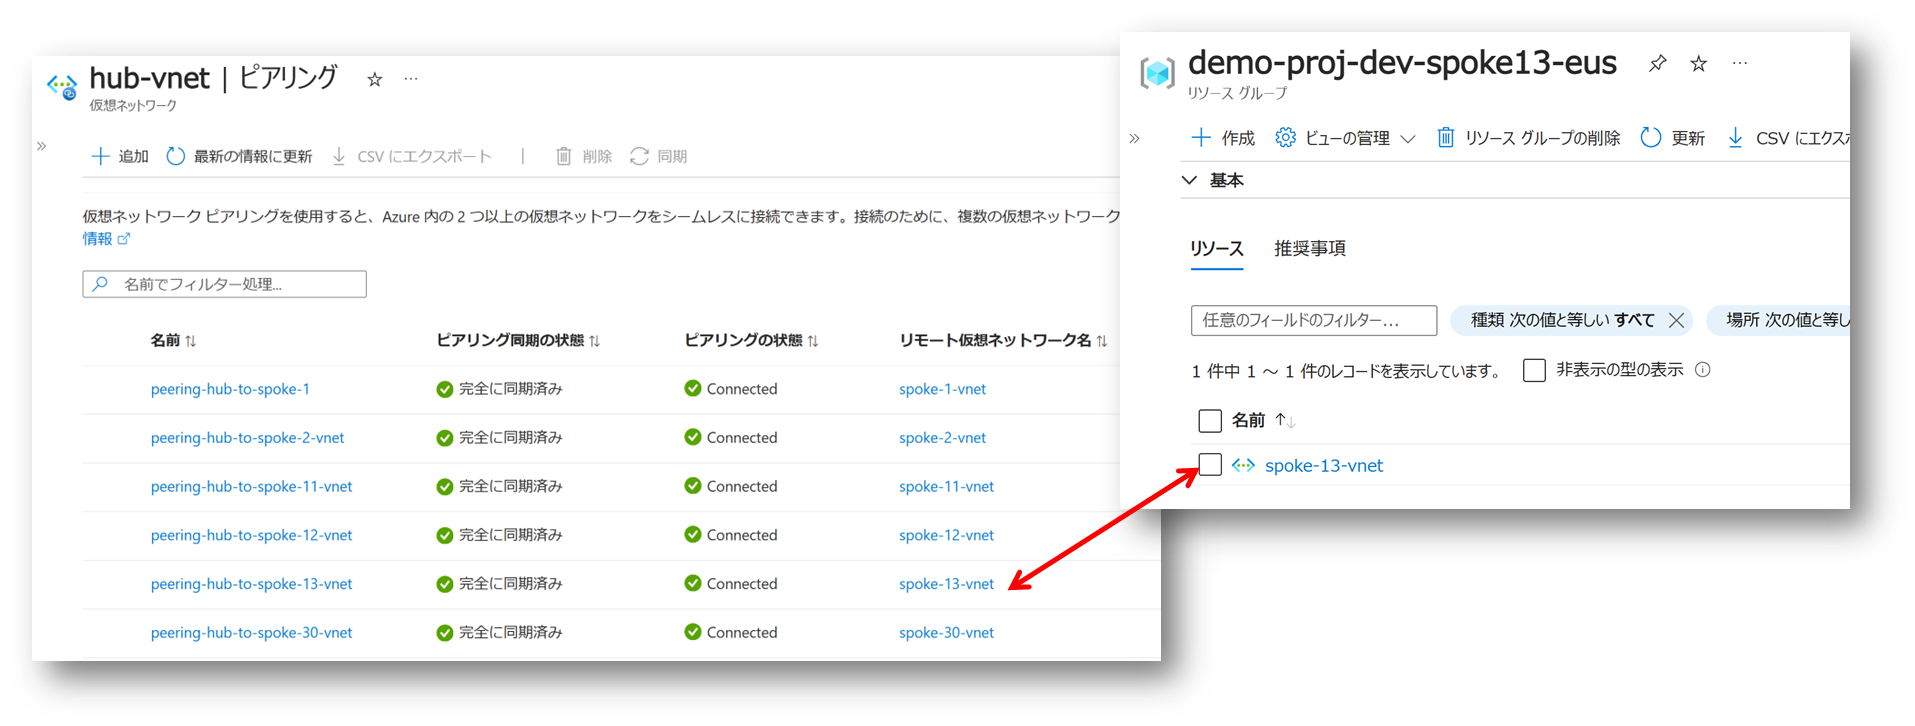This screenshot has height=726, width=1915.
Task: Click the 削除 trash button in peering toolbar
Action: pyautogui.click(x=584, y=156)
